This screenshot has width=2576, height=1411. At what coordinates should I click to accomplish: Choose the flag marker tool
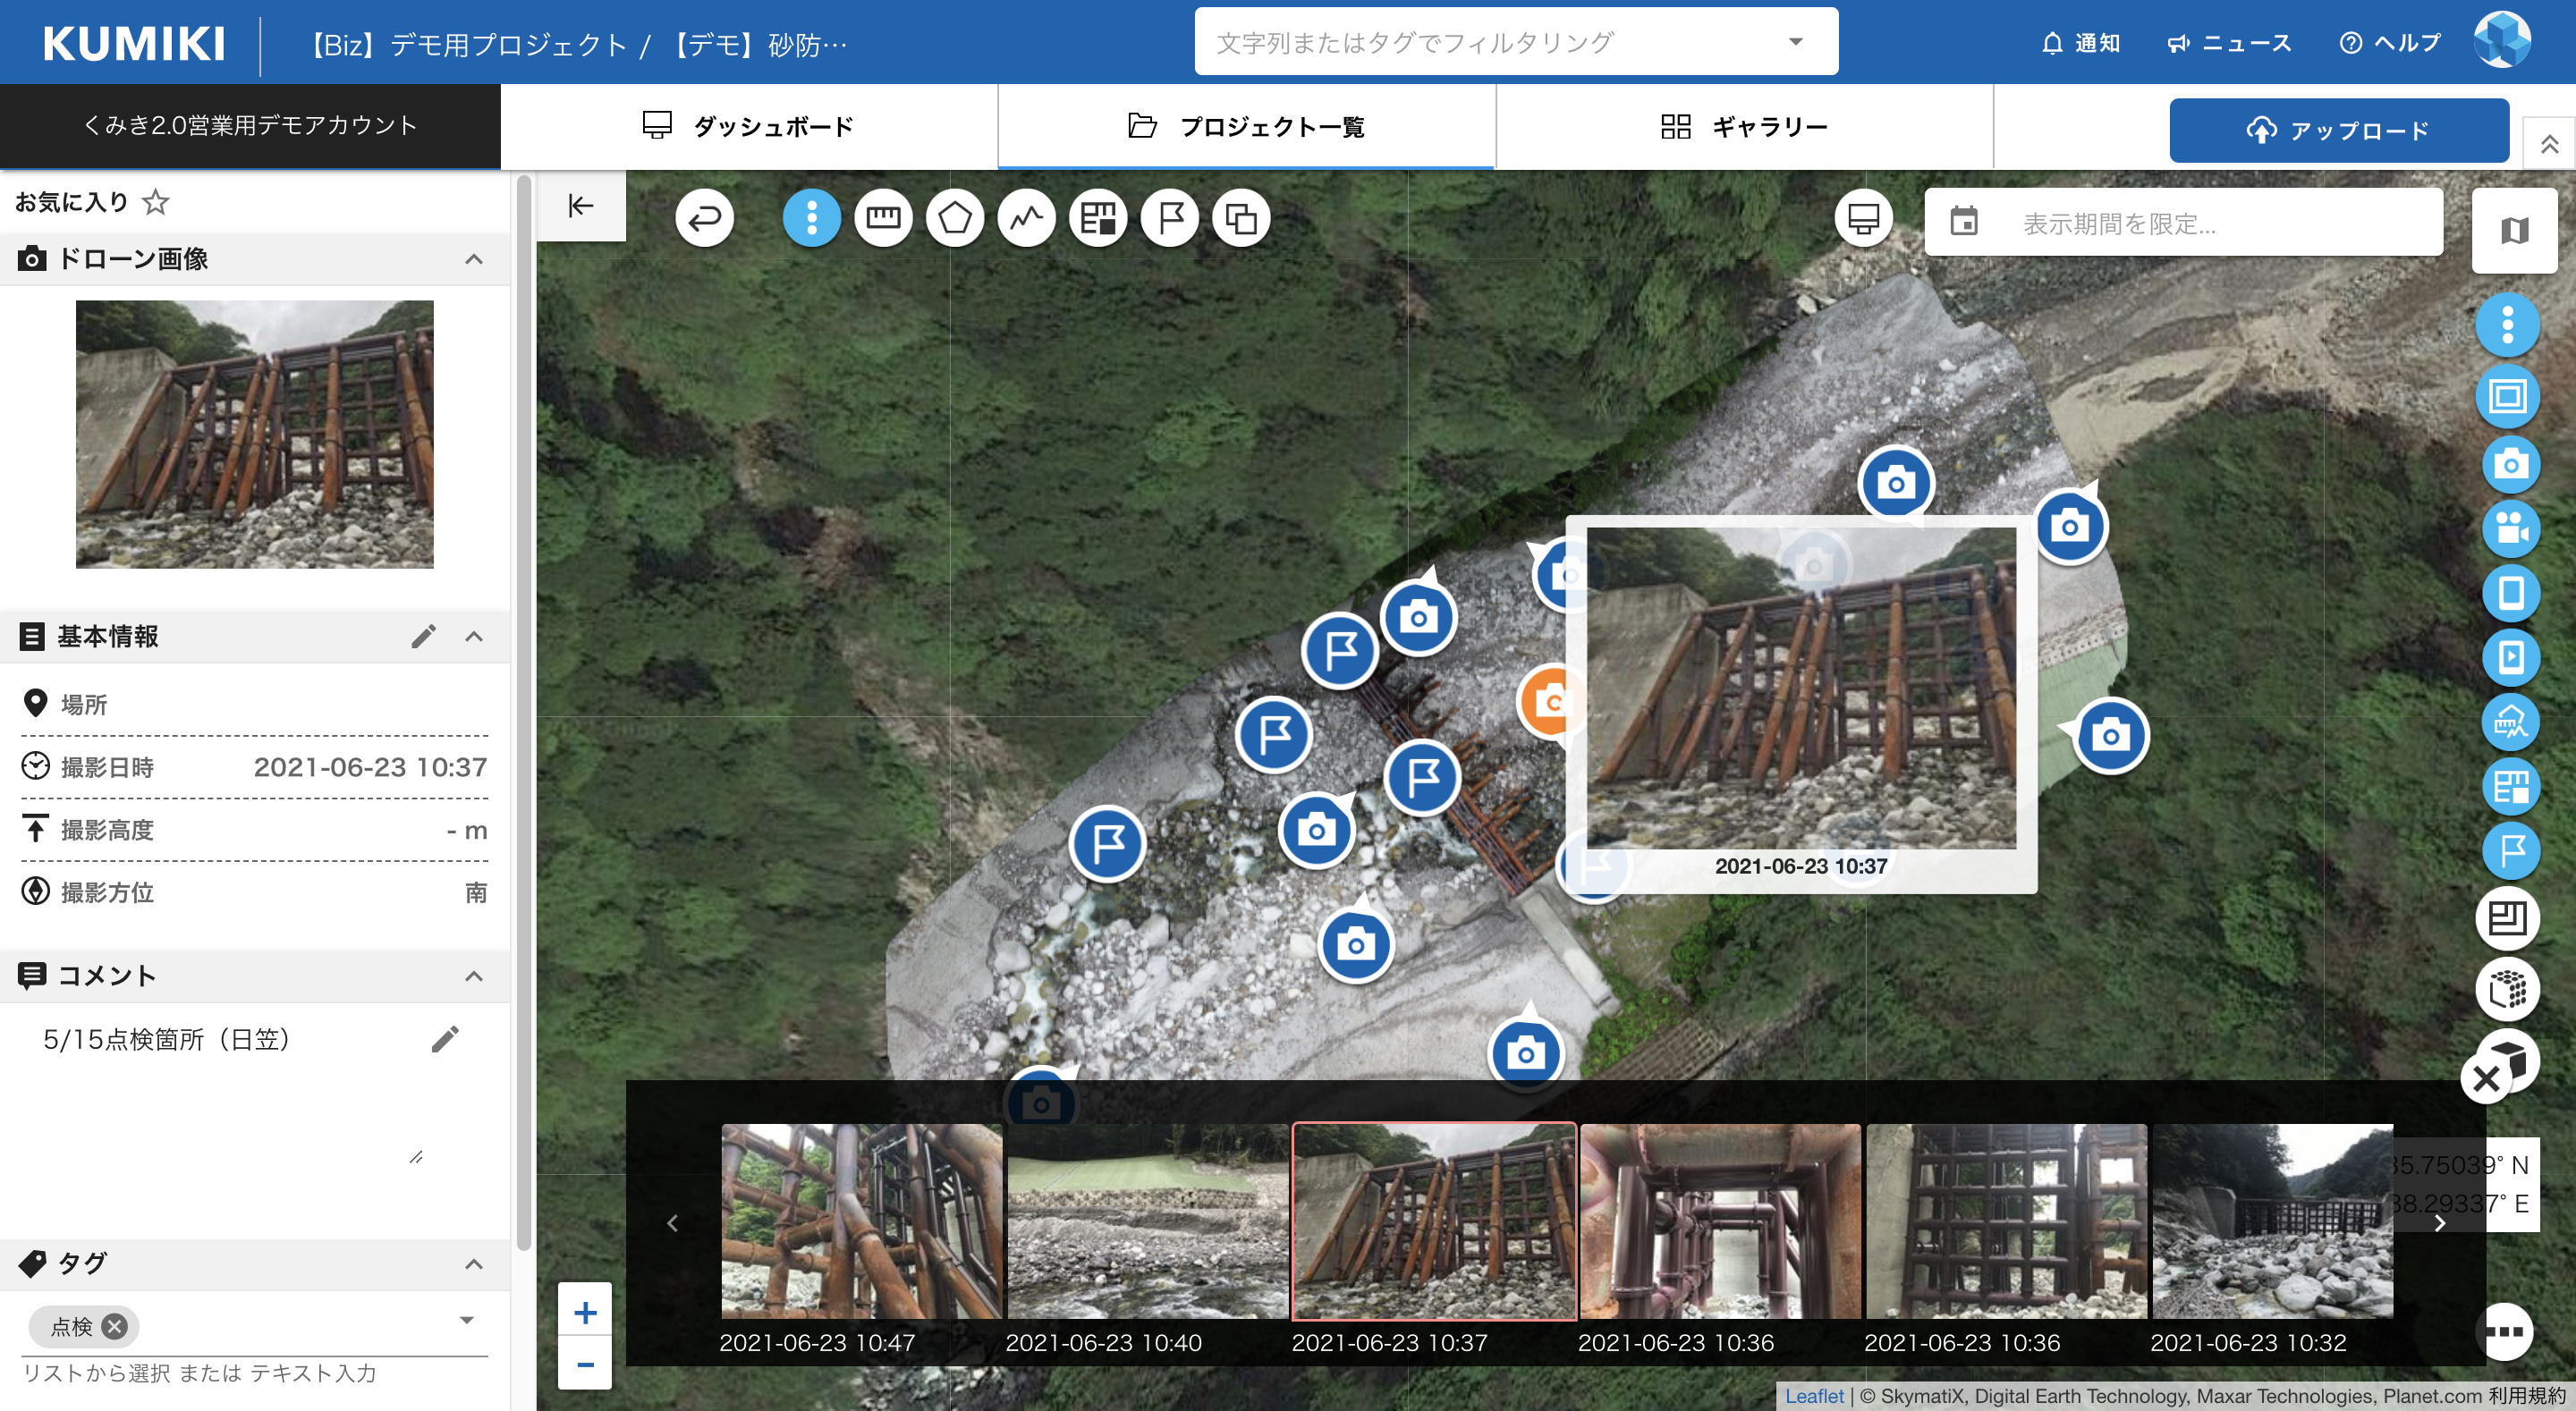tap(1170, 218)
